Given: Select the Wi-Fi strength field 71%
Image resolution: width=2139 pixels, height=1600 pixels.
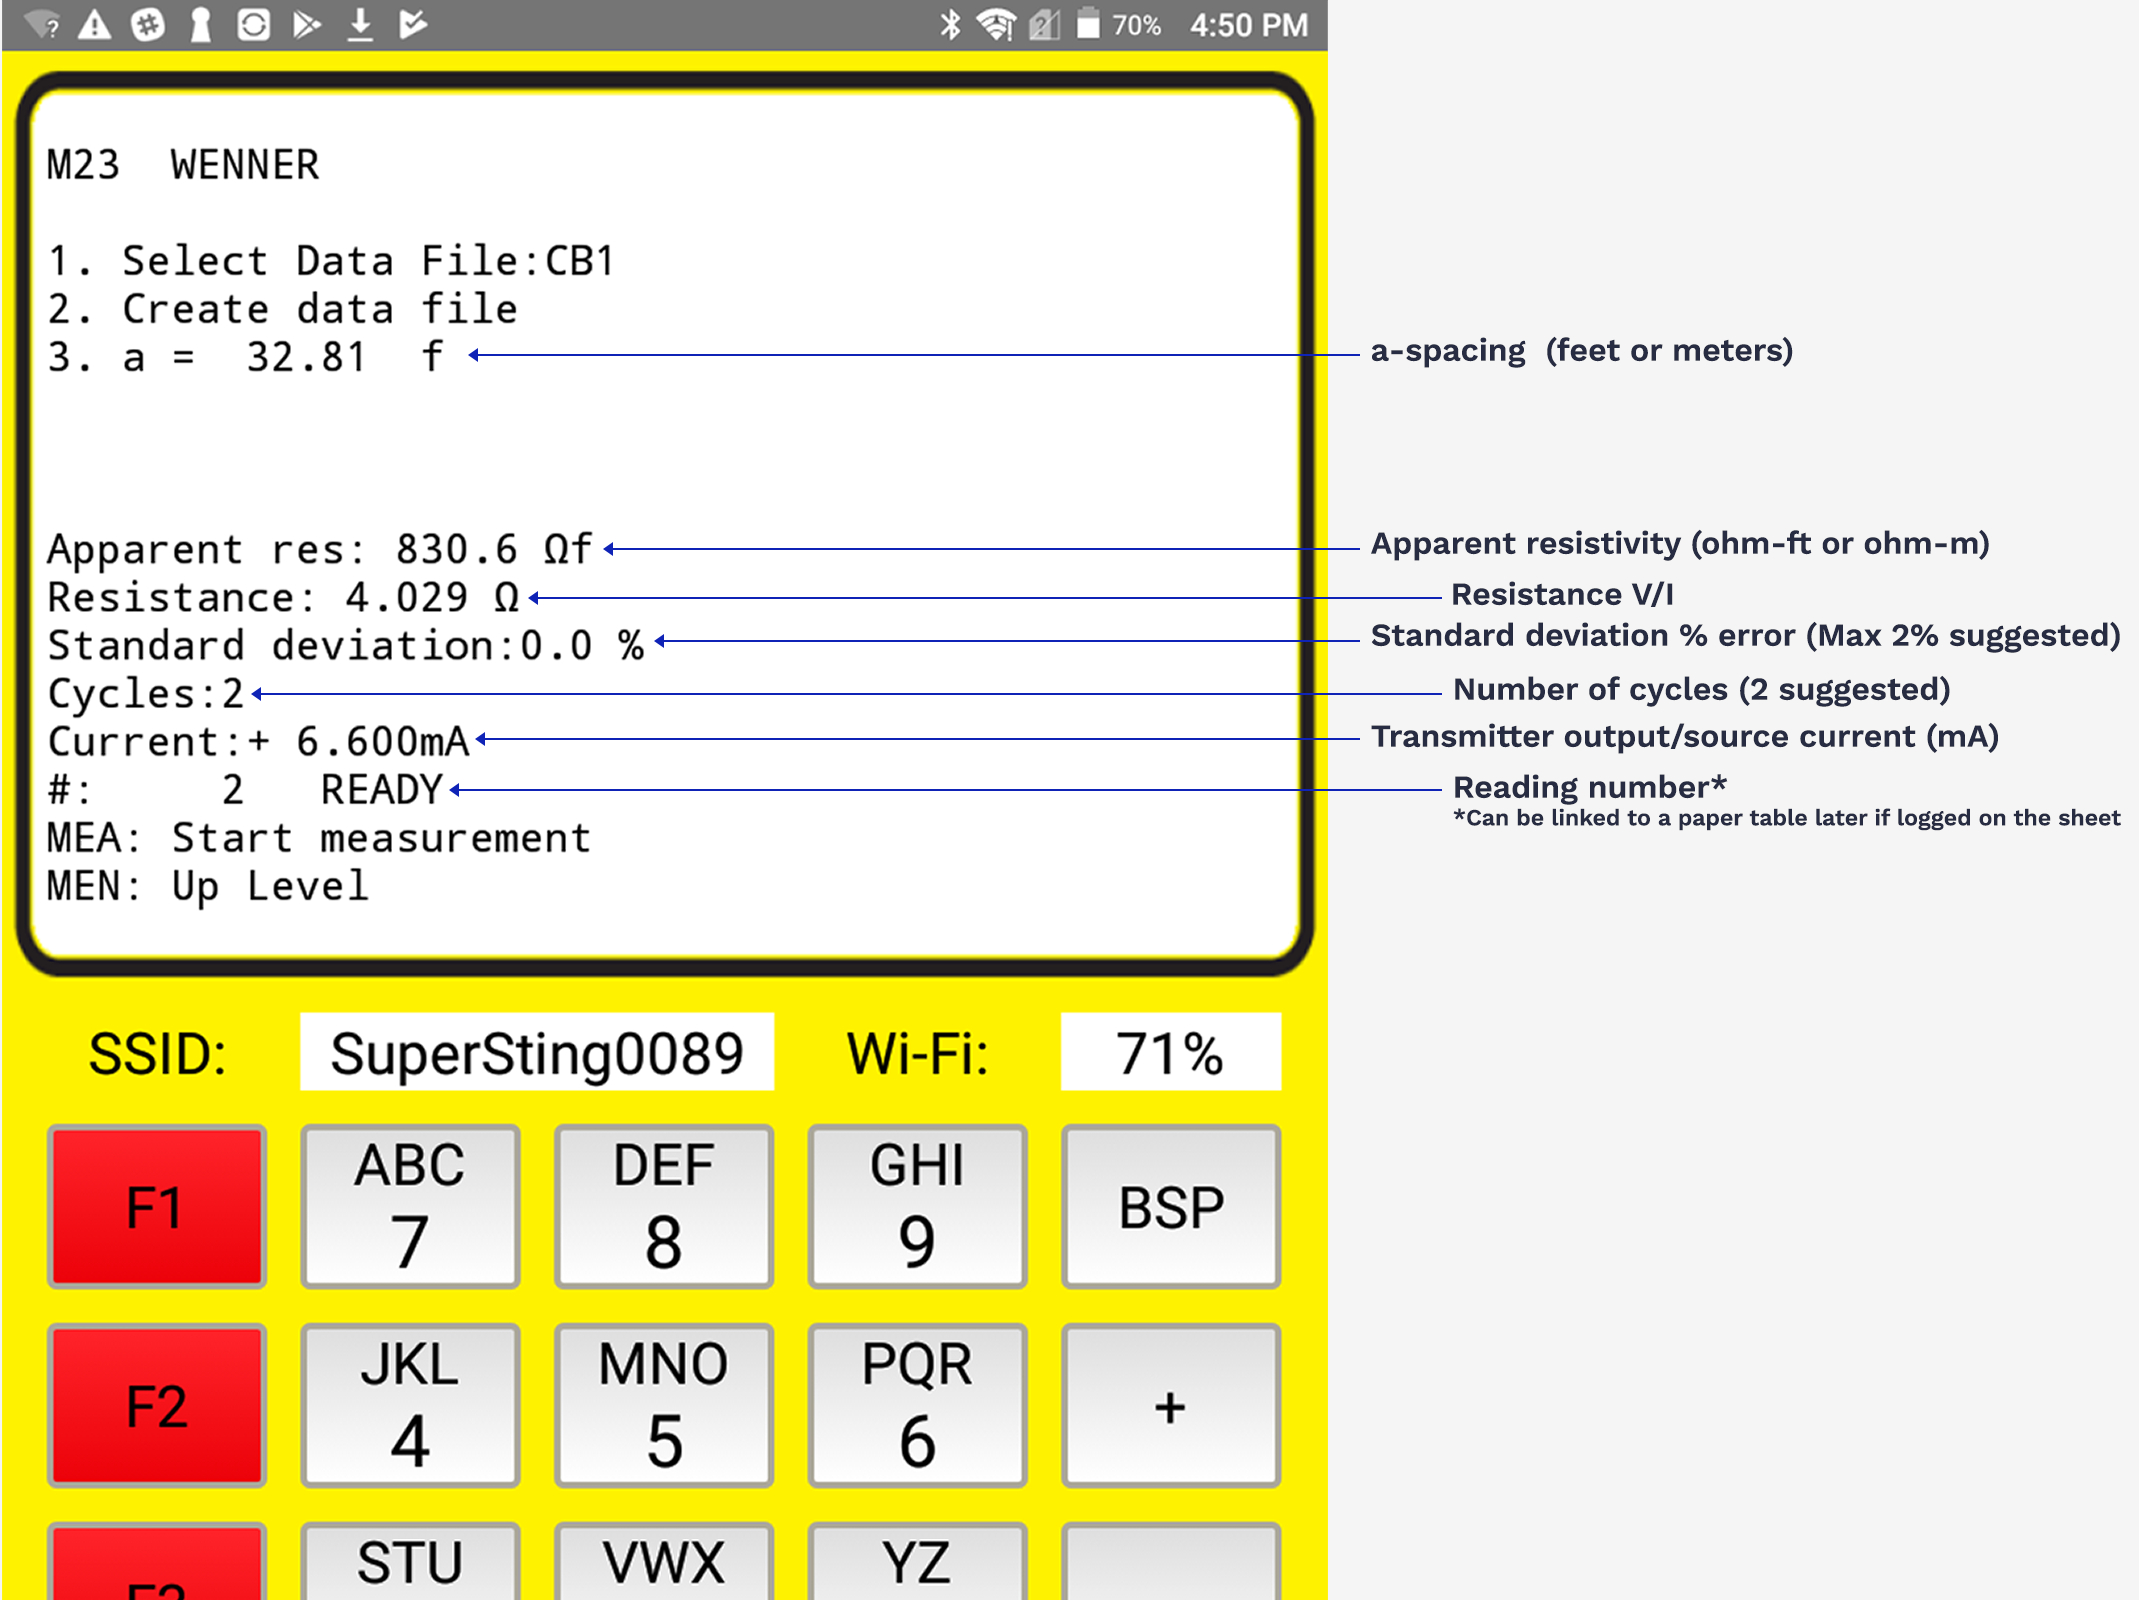Looking at the screenshot, I should pyautogui.click(x=1171, y=1052).
